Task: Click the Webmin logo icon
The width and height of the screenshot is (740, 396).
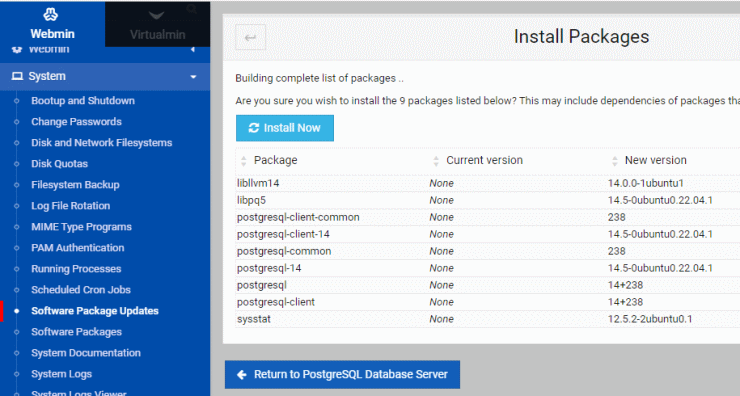Action: [51, 15]
